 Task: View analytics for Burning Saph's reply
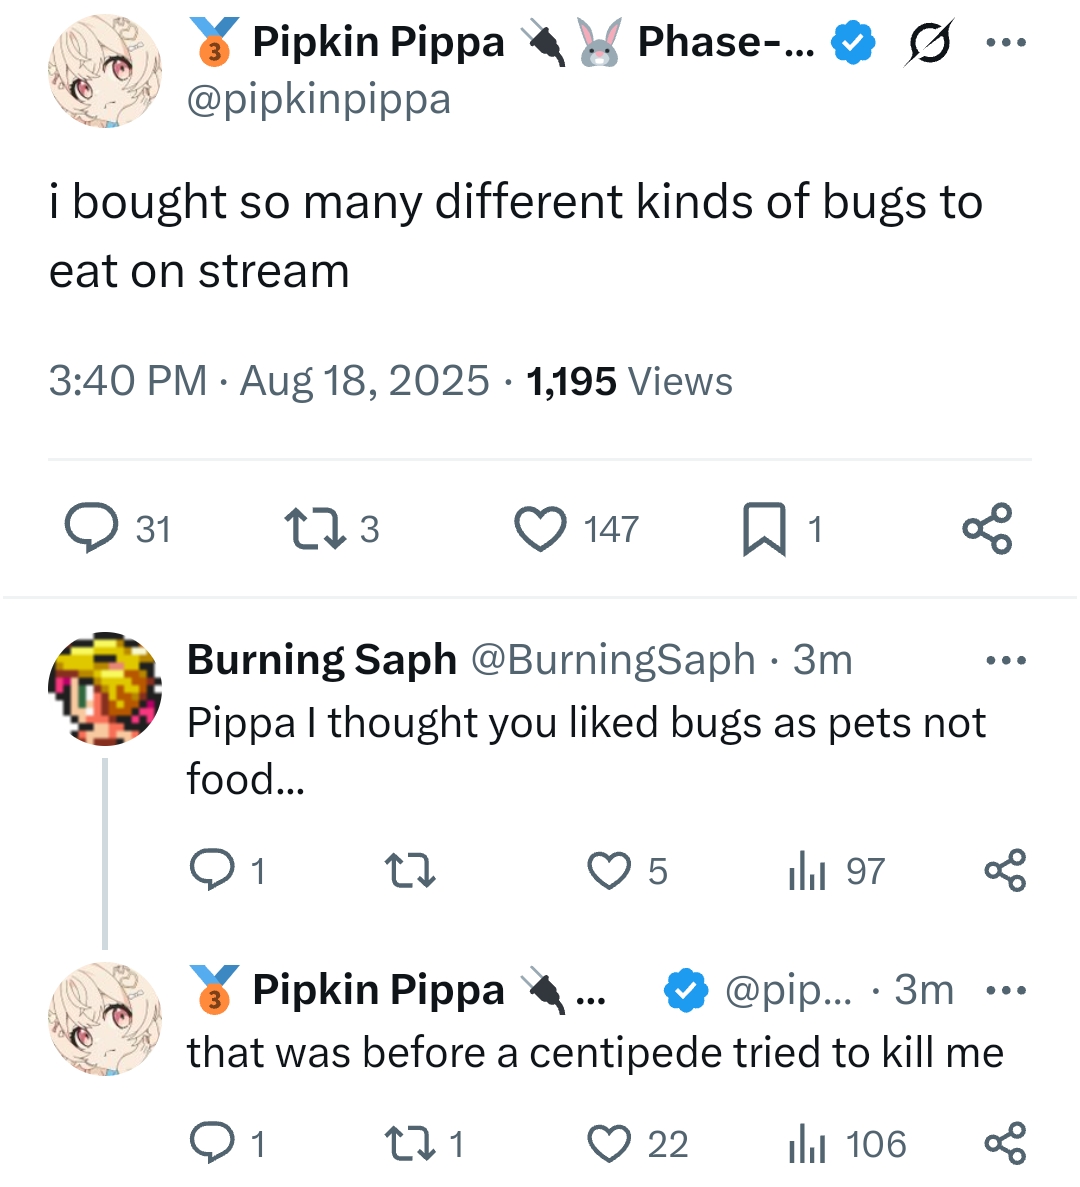[x=807, y=871]
